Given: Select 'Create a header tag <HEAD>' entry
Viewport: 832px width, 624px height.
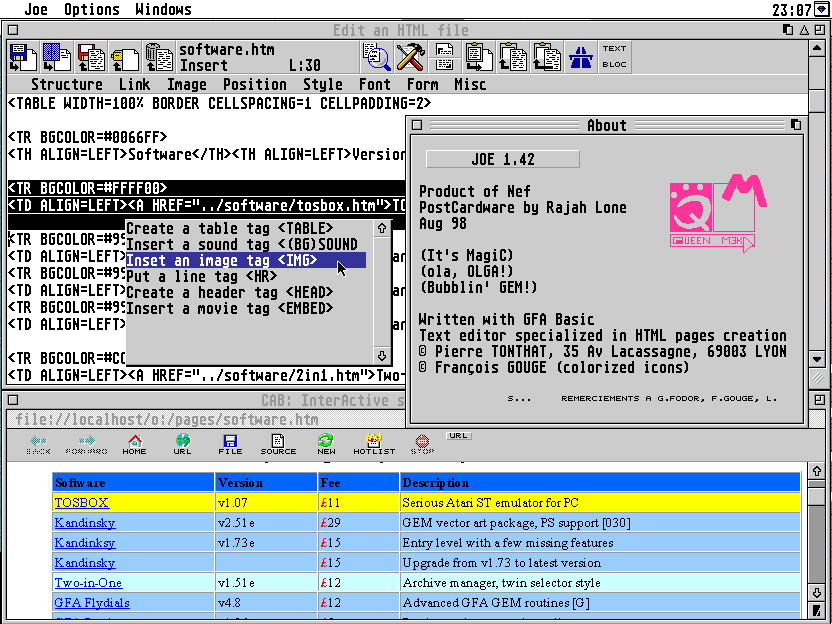Looking at the screenshot, I should point(246,292).
